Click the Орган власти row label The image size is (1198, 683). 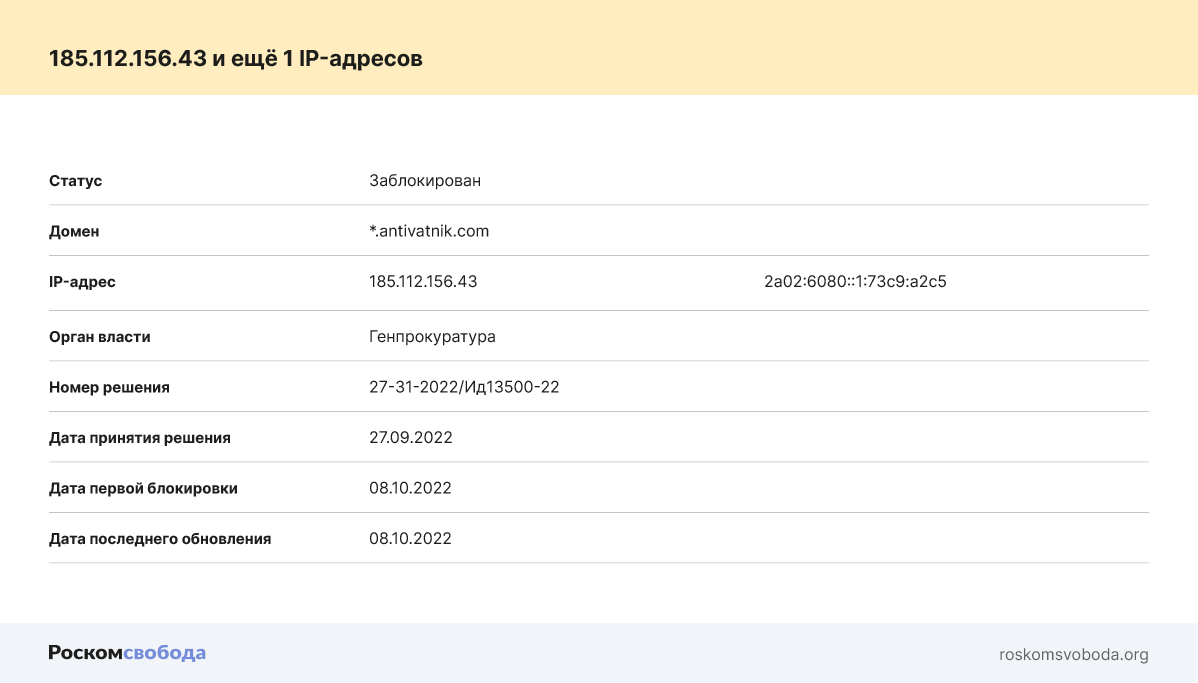click(100, 337)
